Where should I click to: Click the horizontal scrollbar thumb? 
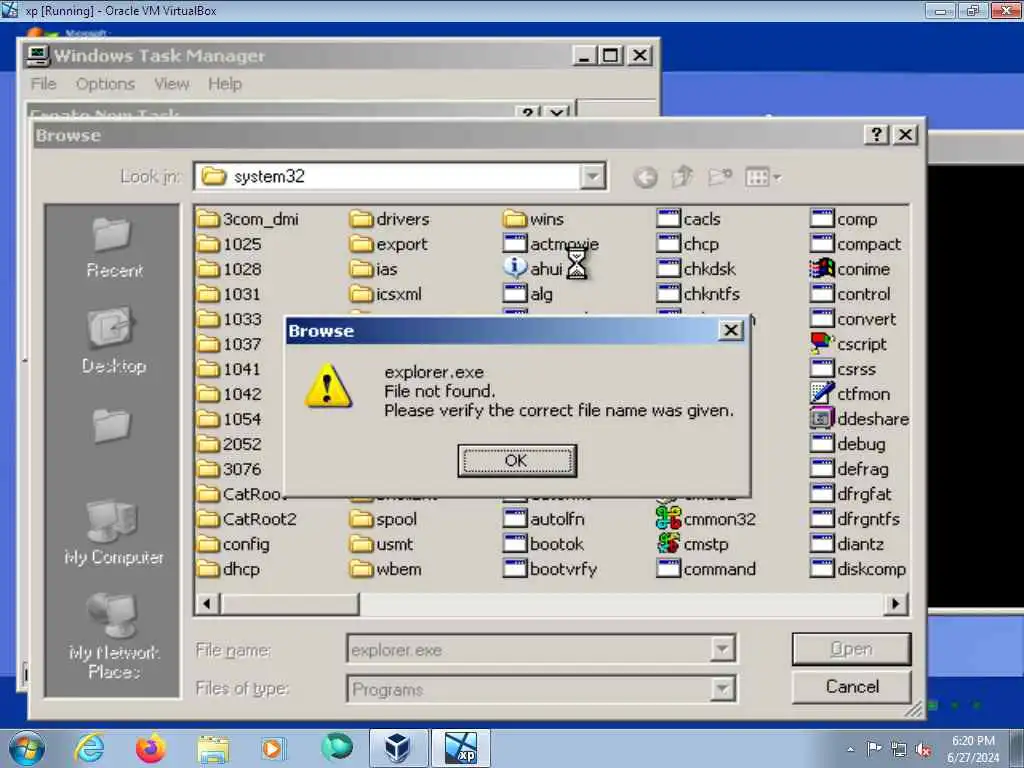289,604
